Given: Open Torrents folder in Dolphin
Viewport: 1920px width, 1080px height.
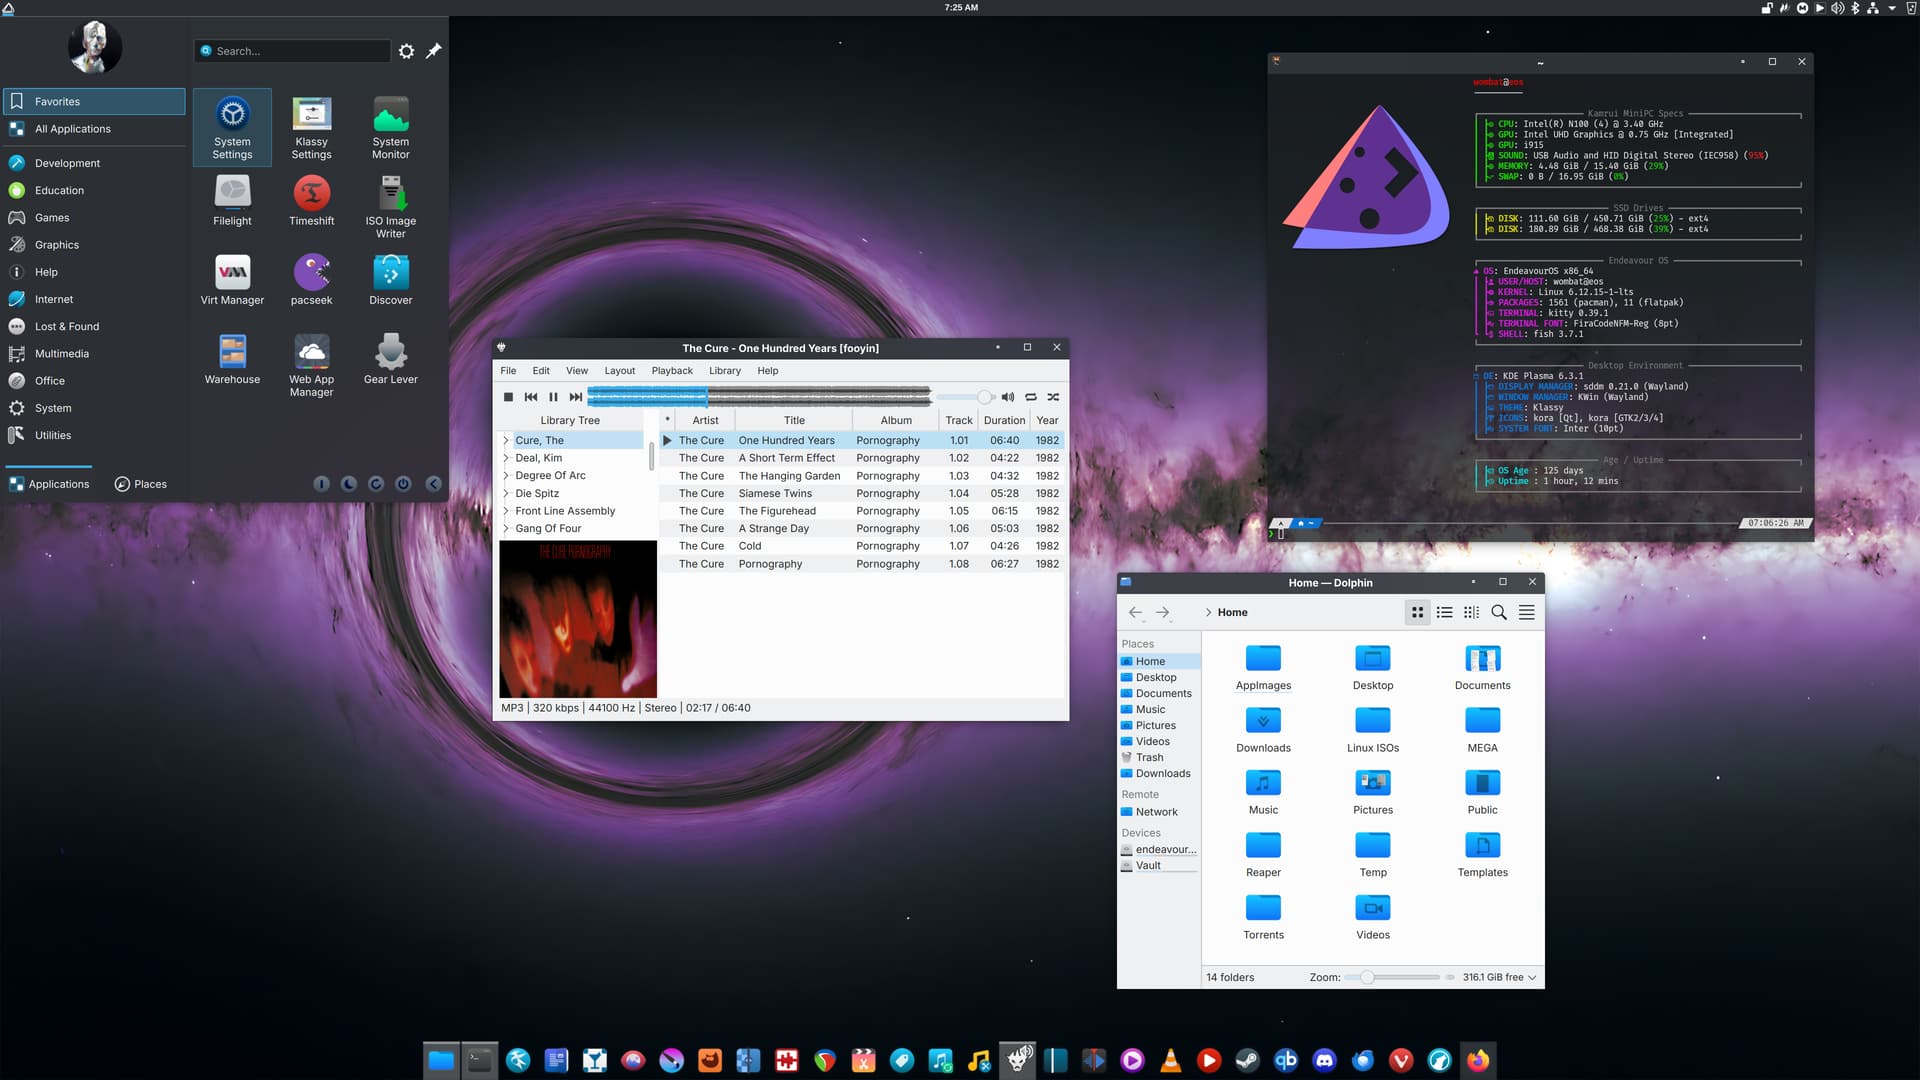Looking at the screenshot, I should (1263, 917).
